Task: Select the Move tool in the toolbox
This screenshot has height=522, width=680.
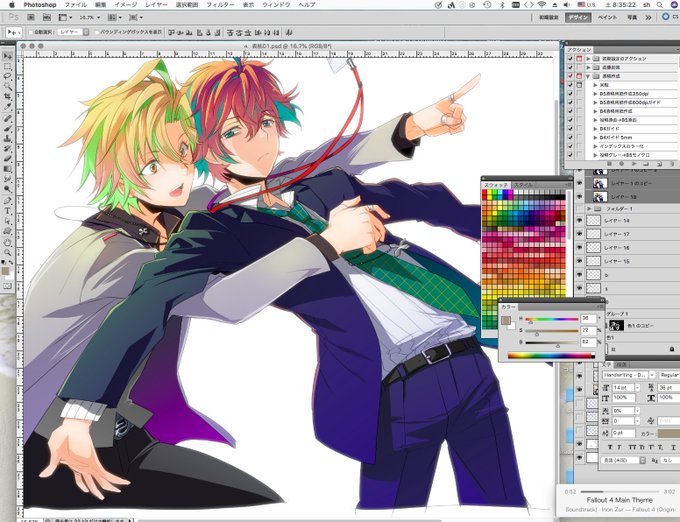Action: coord(8,57)
